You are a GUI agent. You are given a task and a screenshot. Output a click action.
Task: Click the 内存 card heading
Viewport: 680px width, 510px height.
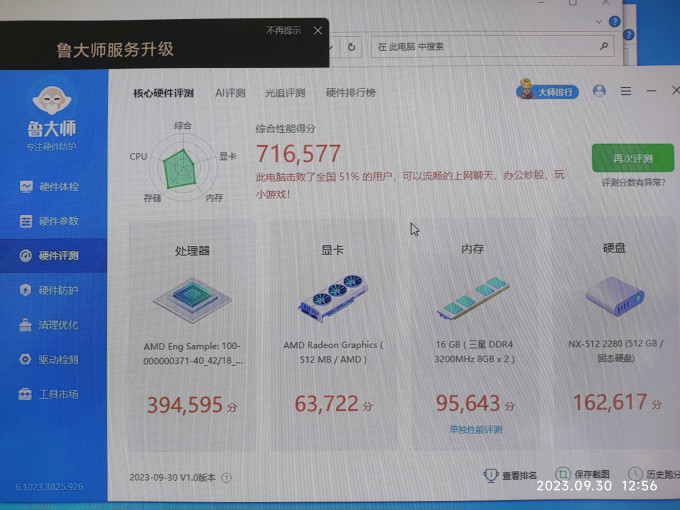click(473, 249)
